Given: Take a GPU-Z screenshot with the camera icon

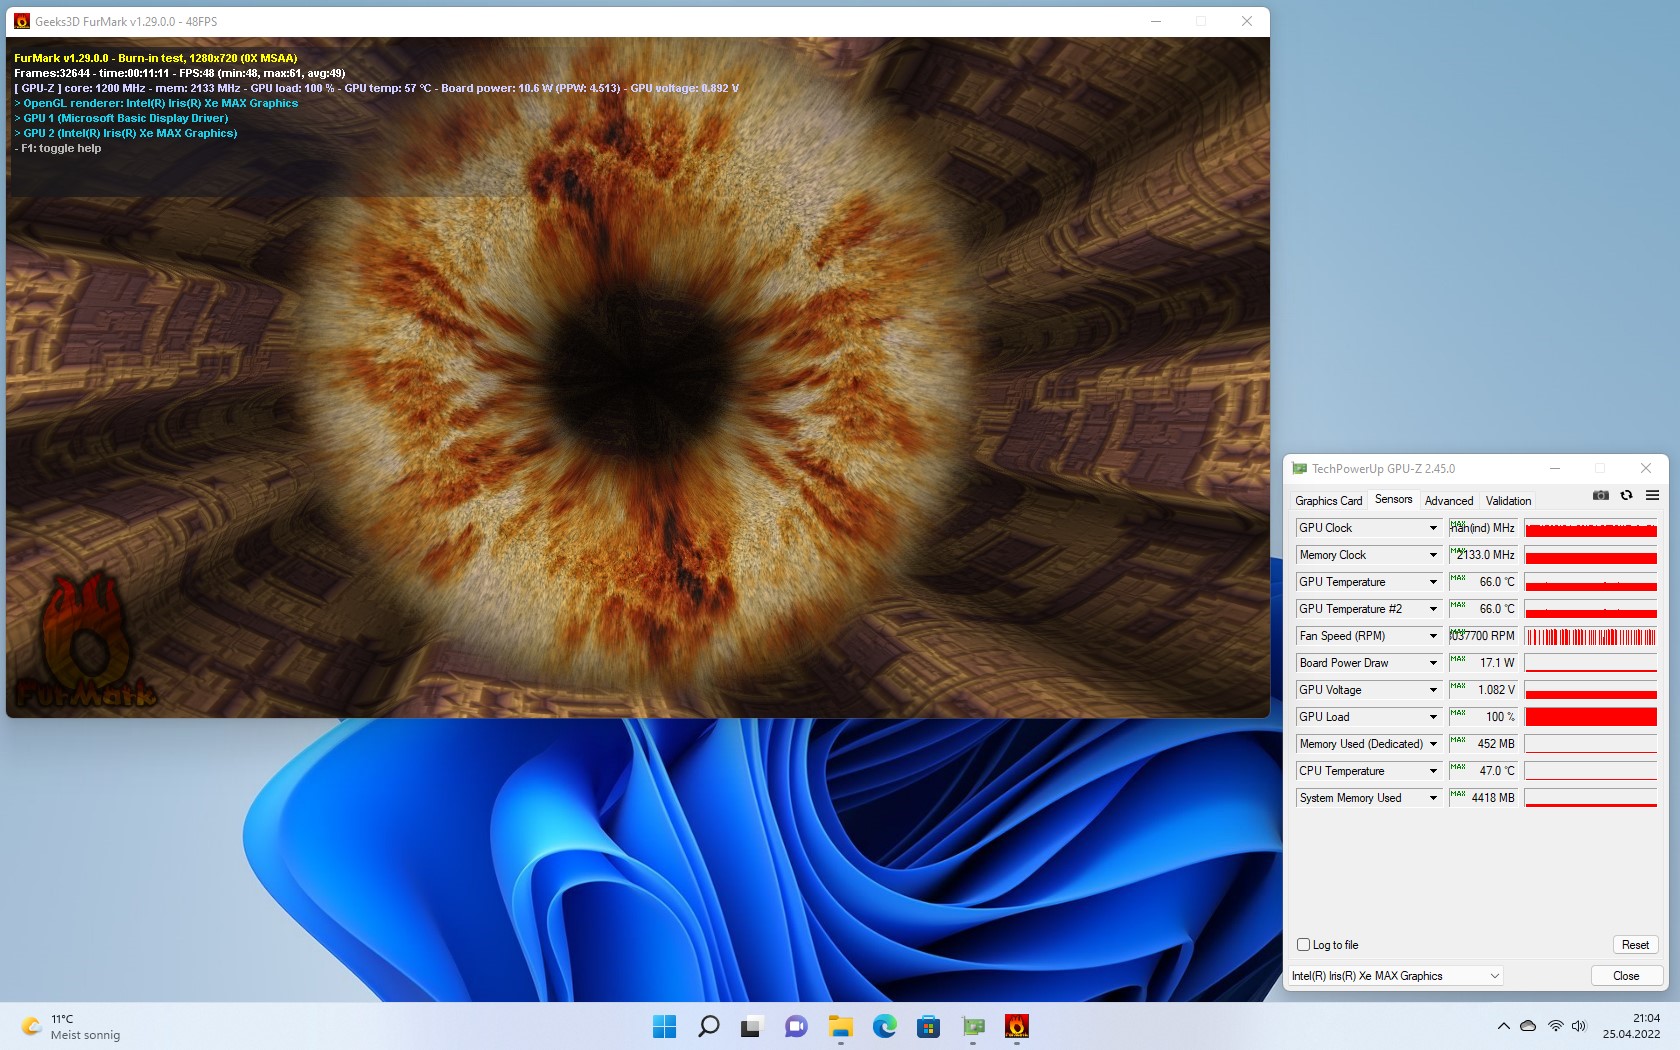Looking at the screenshot, I should [x=1601, y=495].
